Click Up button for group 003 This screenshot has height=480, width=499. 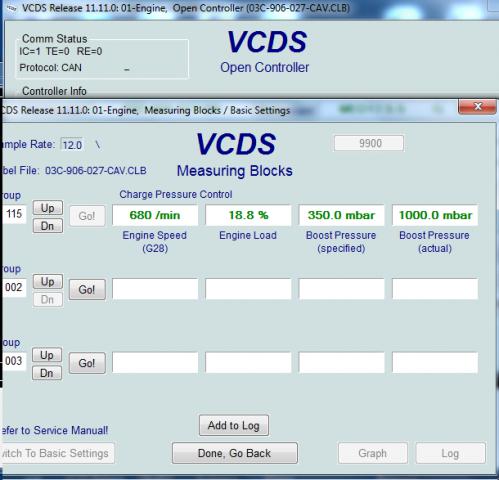tap(47, 355)
